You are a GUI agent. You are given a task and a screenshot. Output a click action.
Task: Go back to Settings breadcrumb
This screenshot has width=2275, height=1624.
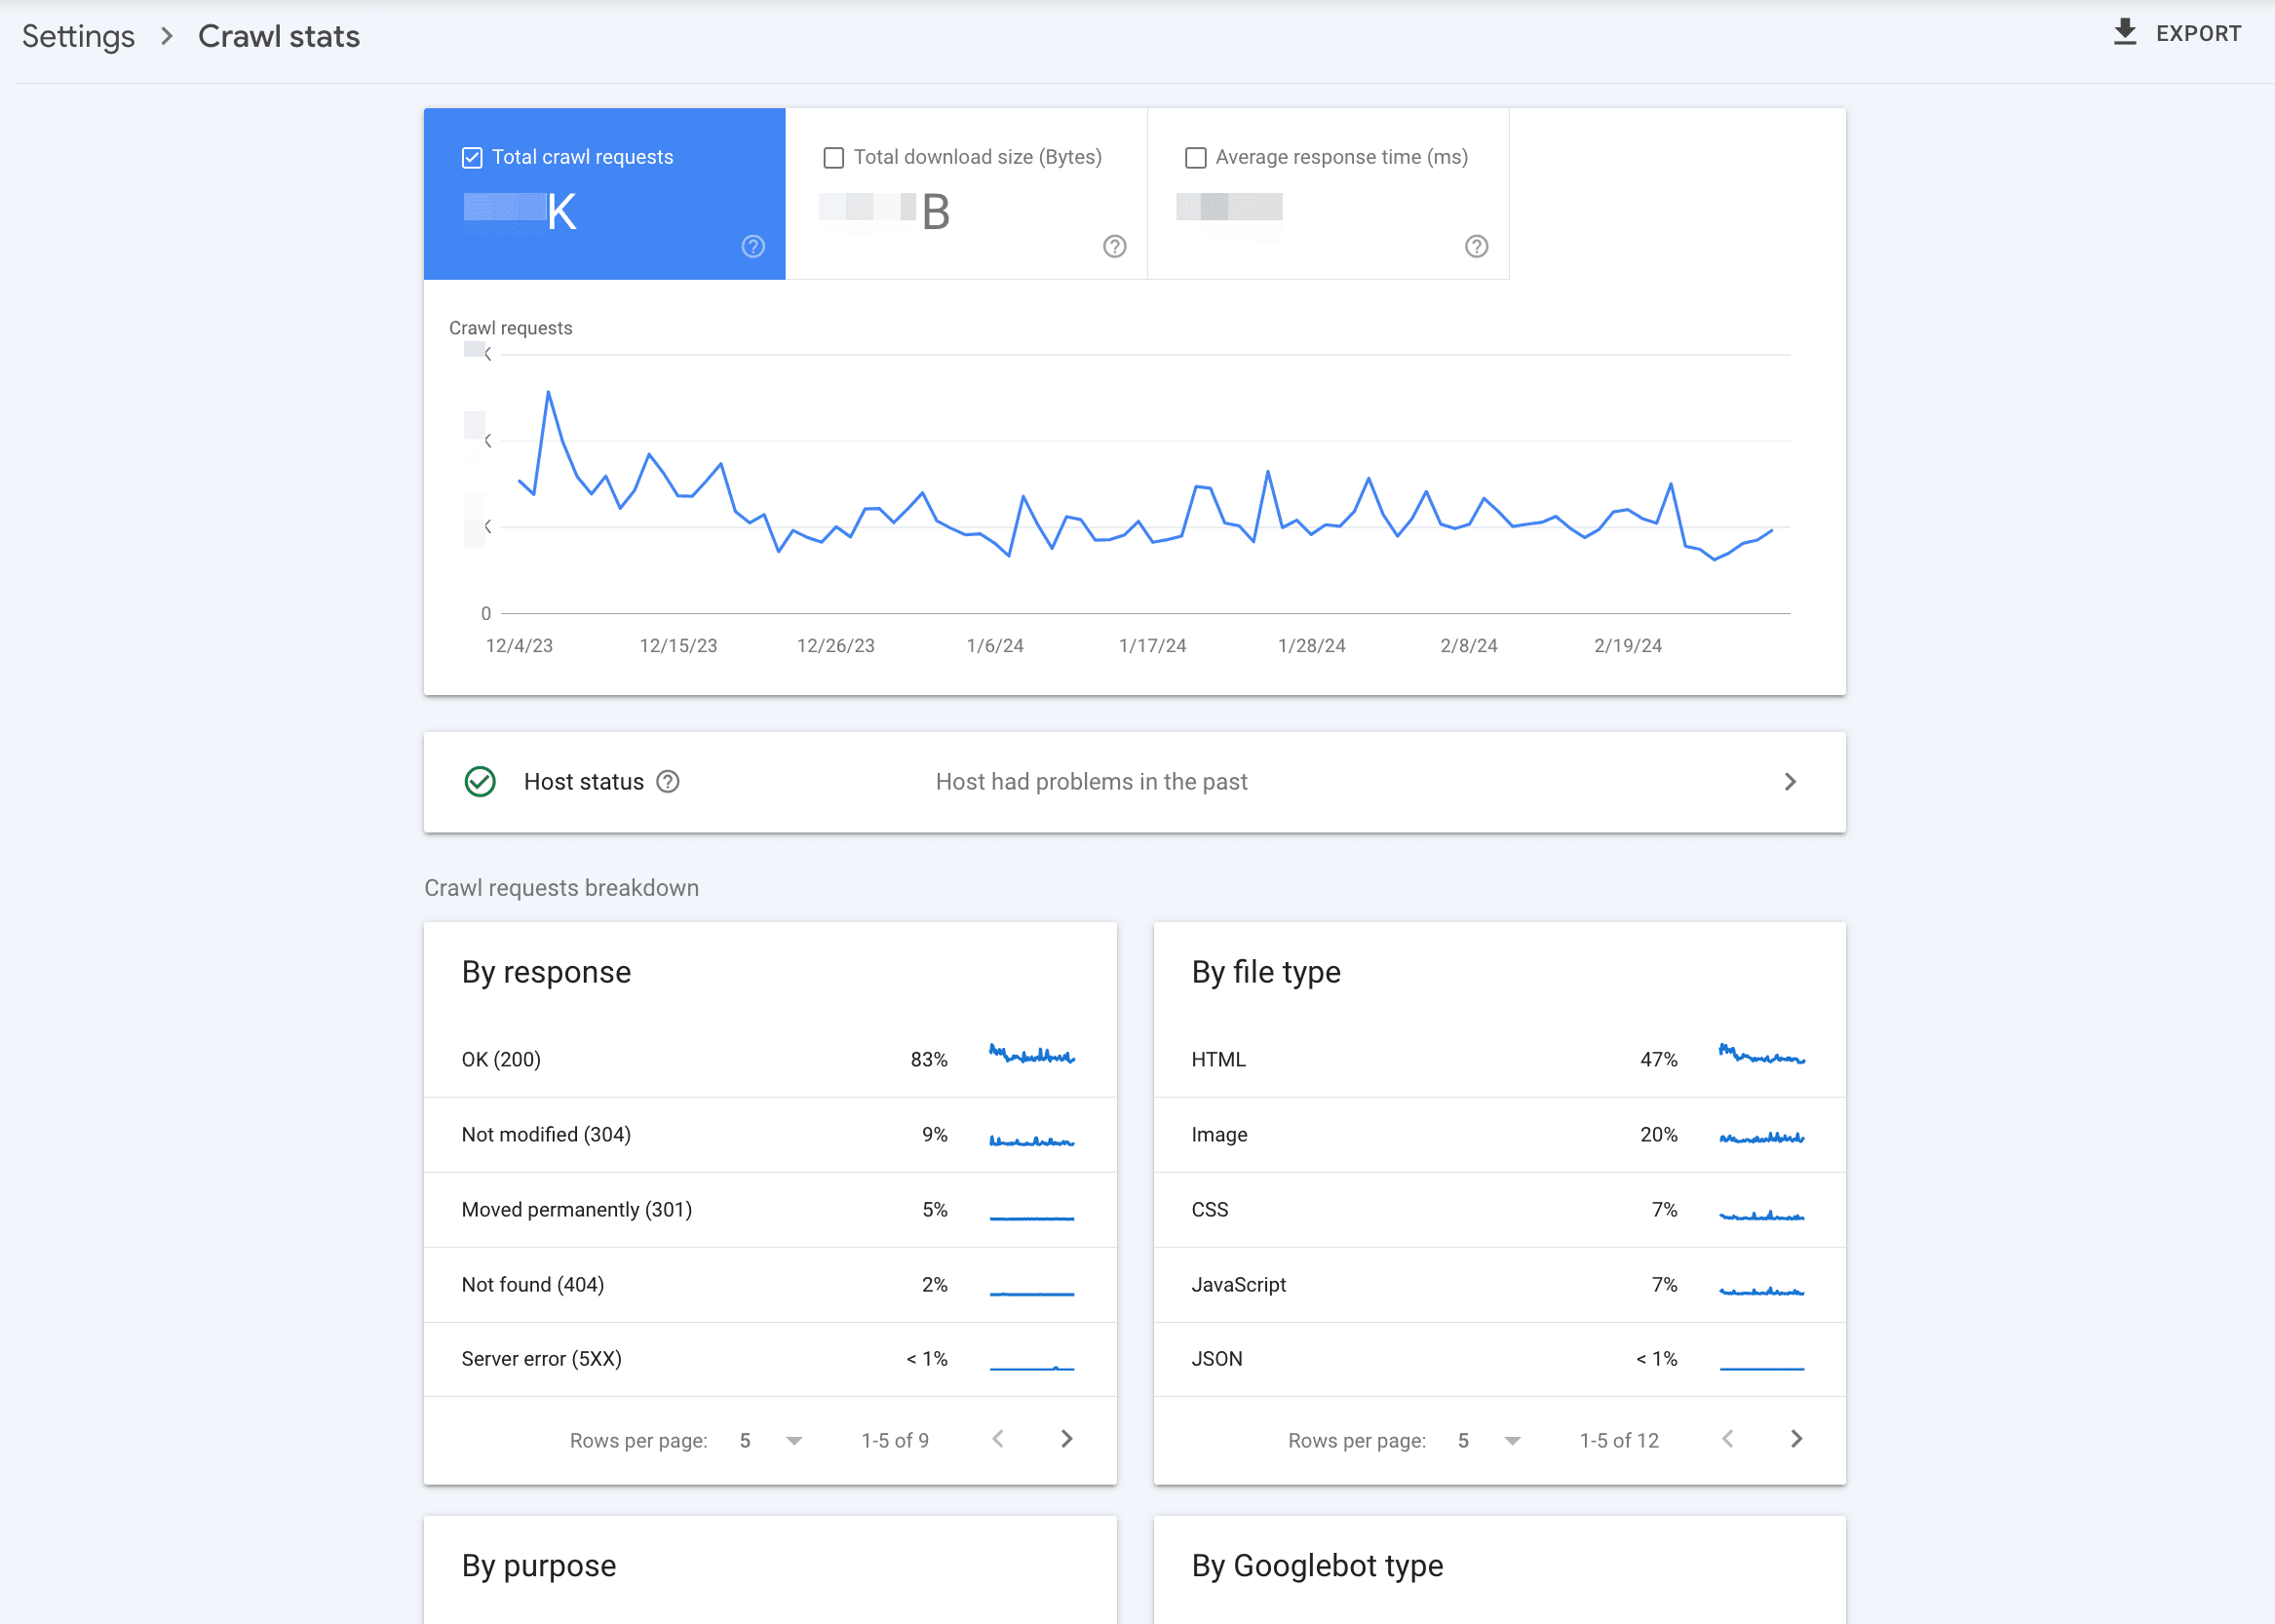tap(78, 36)
